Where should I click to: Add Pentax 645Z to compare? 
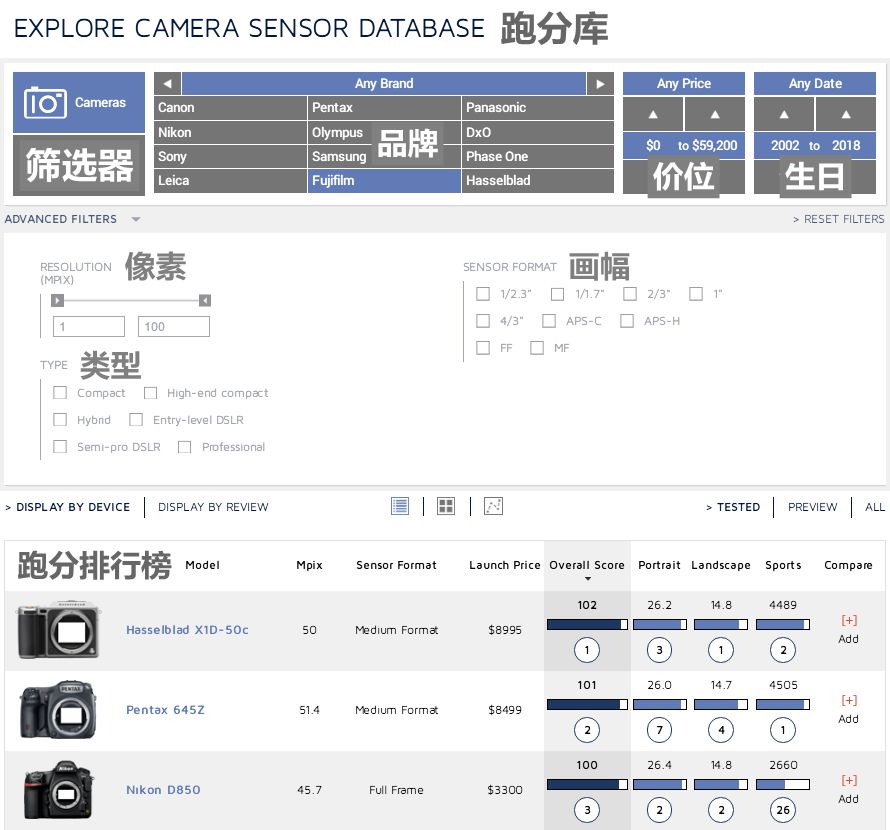[849, 709]
